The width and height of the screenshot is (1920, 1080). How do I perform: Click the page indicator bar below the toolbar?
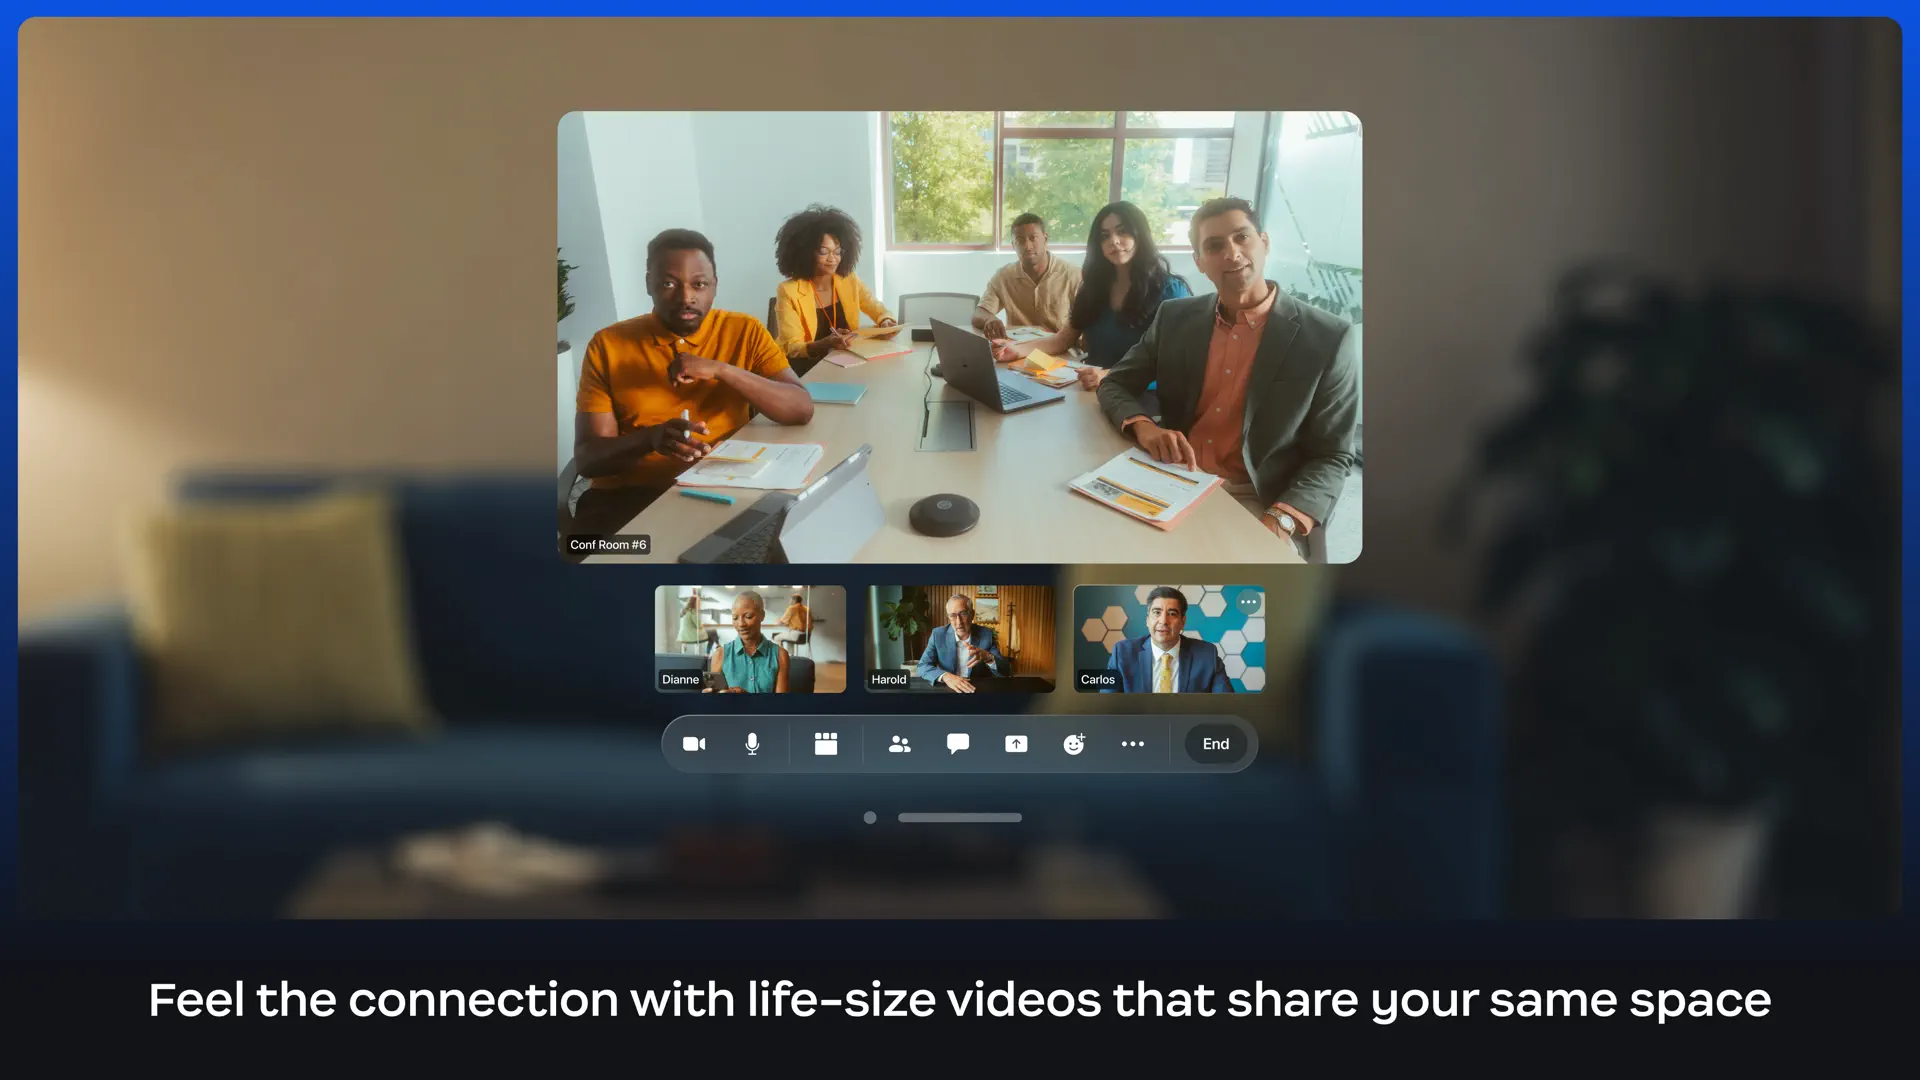coord(959,817)
